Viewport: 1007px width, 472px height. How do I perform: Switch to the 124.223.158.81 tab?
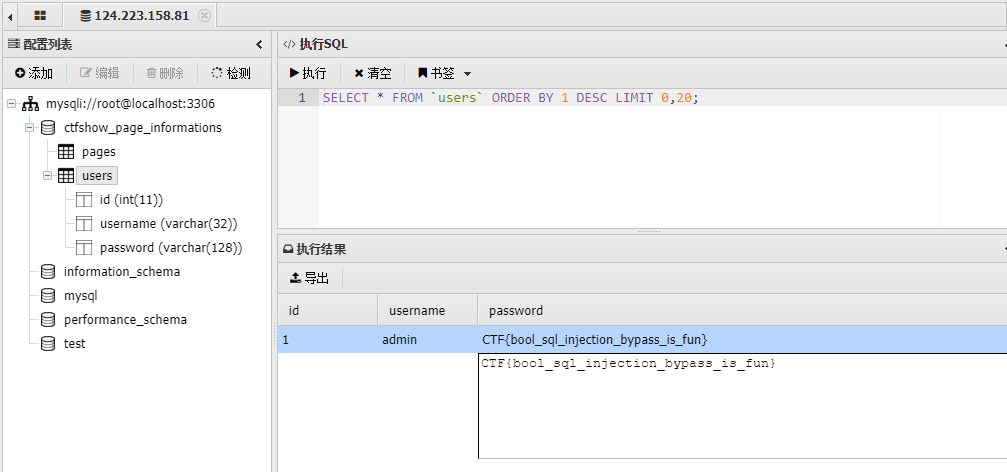click(138, 15)
